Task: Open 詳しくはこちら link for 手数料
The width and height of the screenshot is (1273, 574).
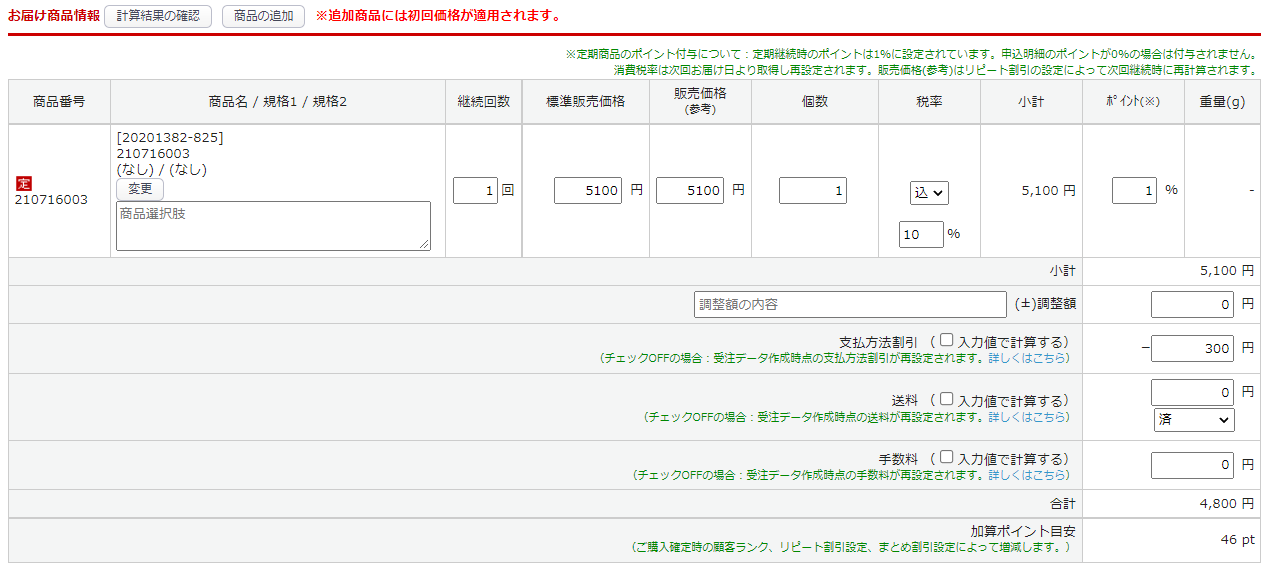Action: tap(1028, 475)
